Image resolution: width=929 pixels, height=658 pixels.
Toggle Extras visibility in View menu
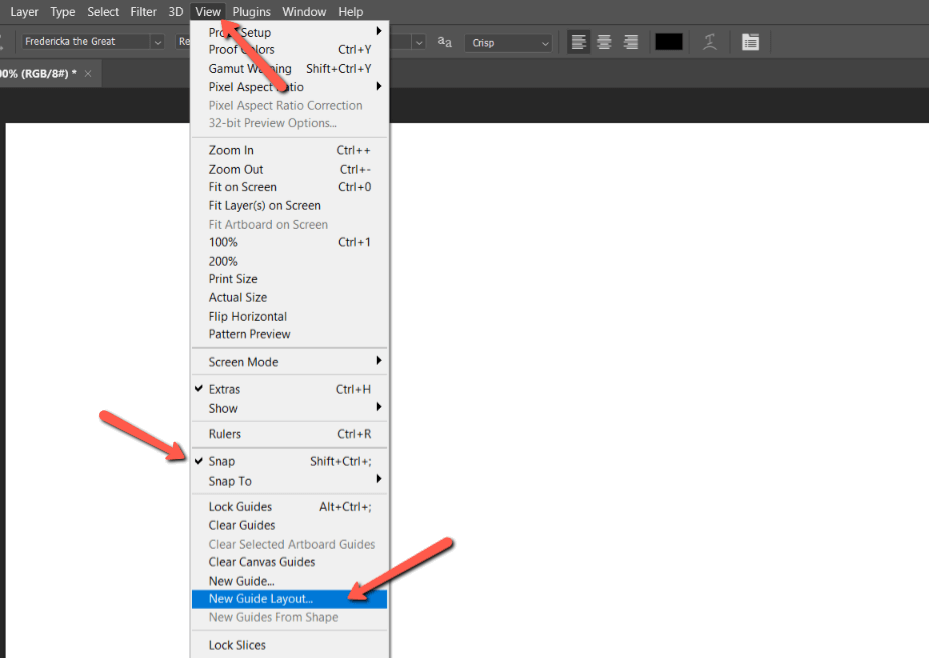(224, 389)
